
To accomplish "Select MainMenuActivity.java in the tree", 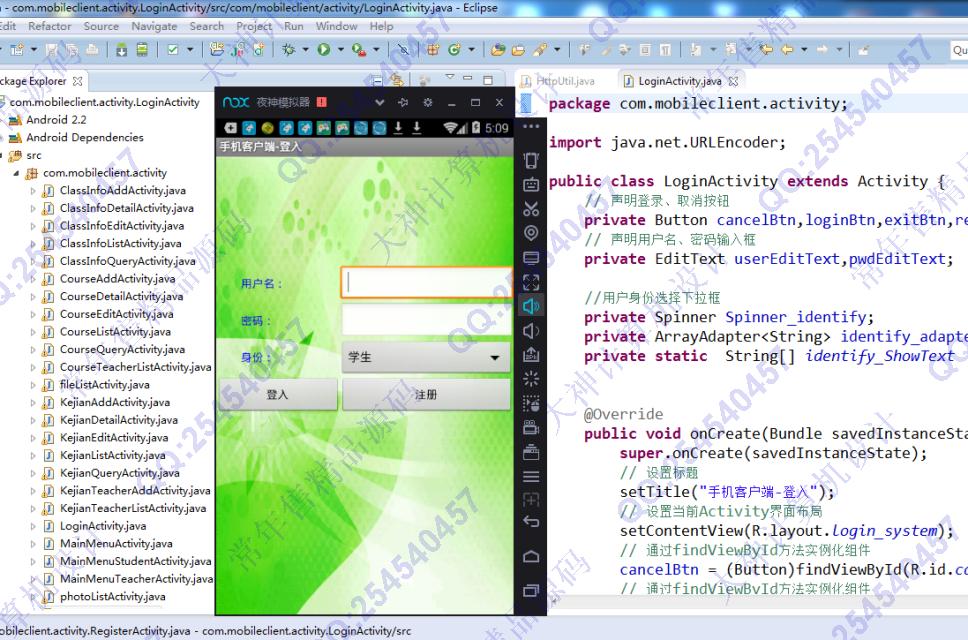I will tap(116, 544).
